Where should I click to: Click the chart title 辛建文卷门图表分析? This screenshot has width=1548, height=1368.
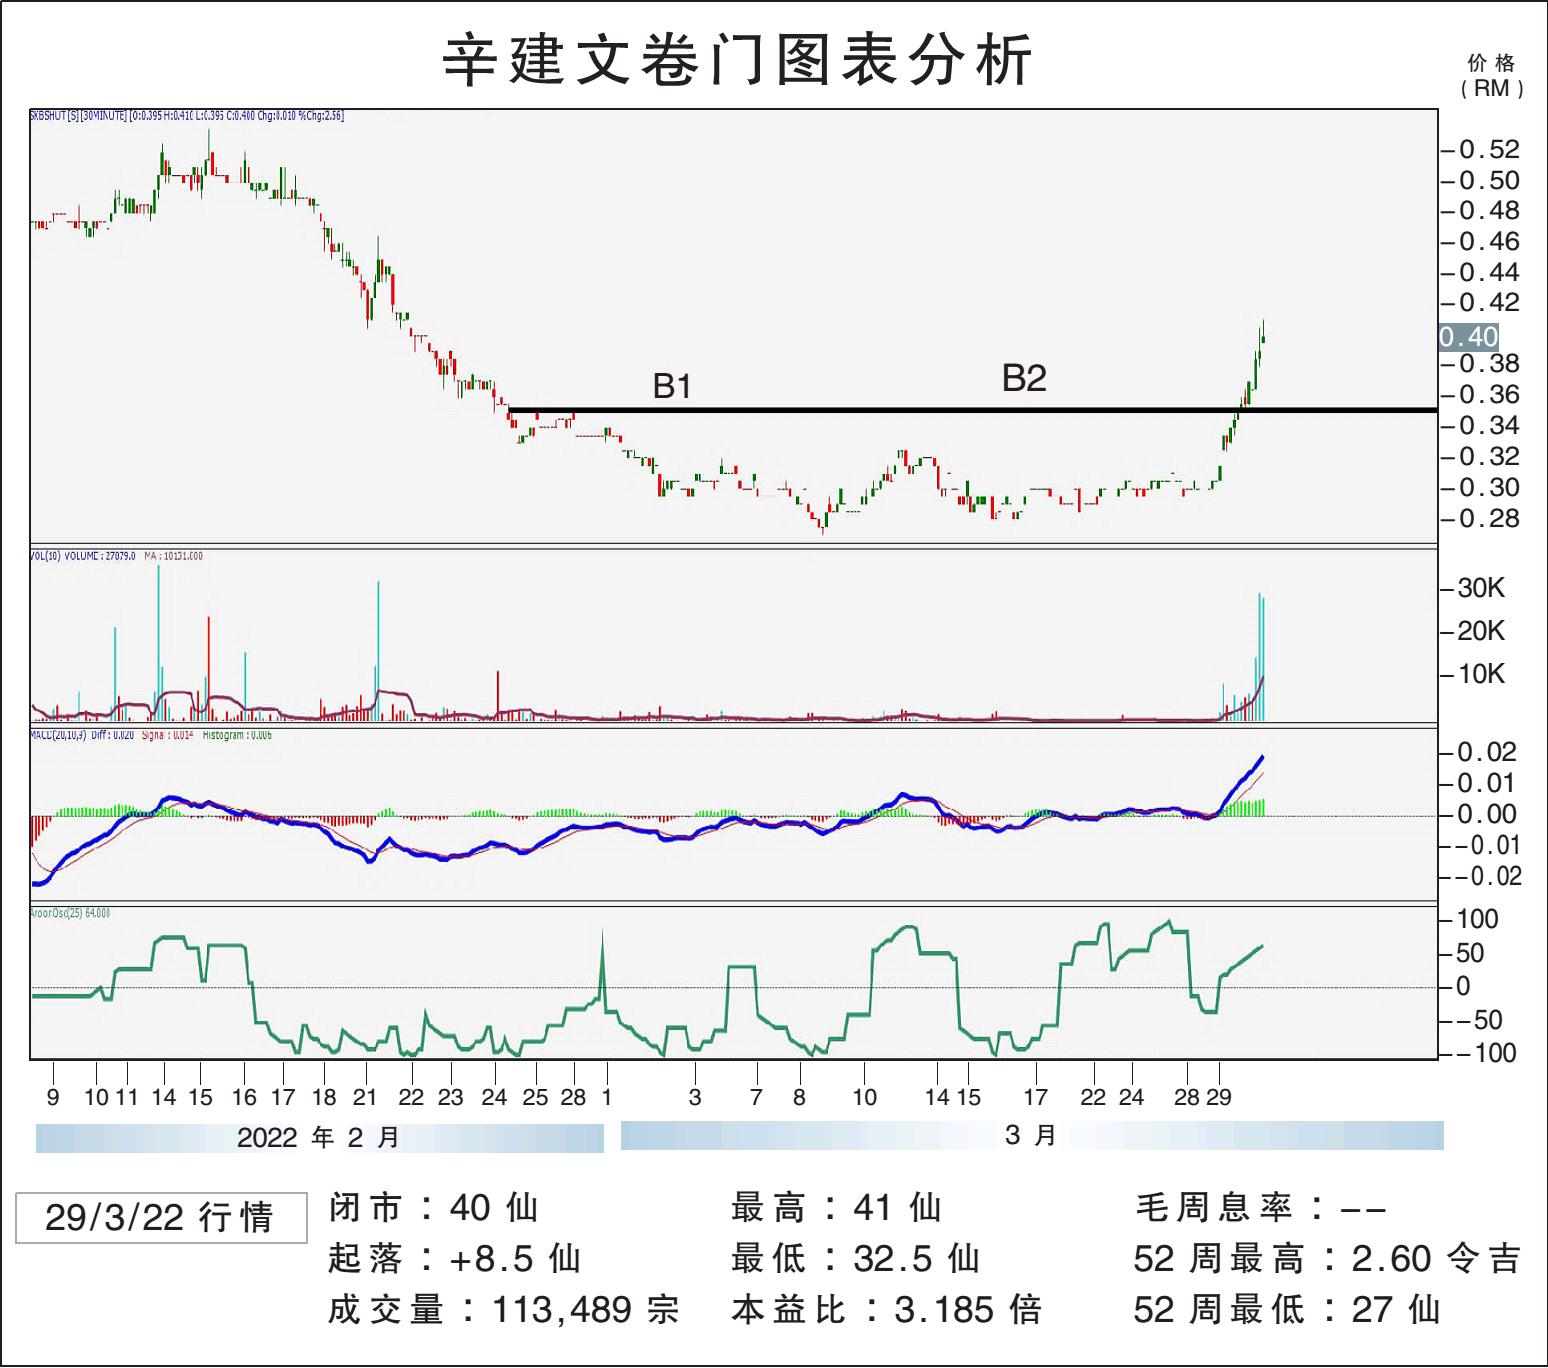[737, 60]
